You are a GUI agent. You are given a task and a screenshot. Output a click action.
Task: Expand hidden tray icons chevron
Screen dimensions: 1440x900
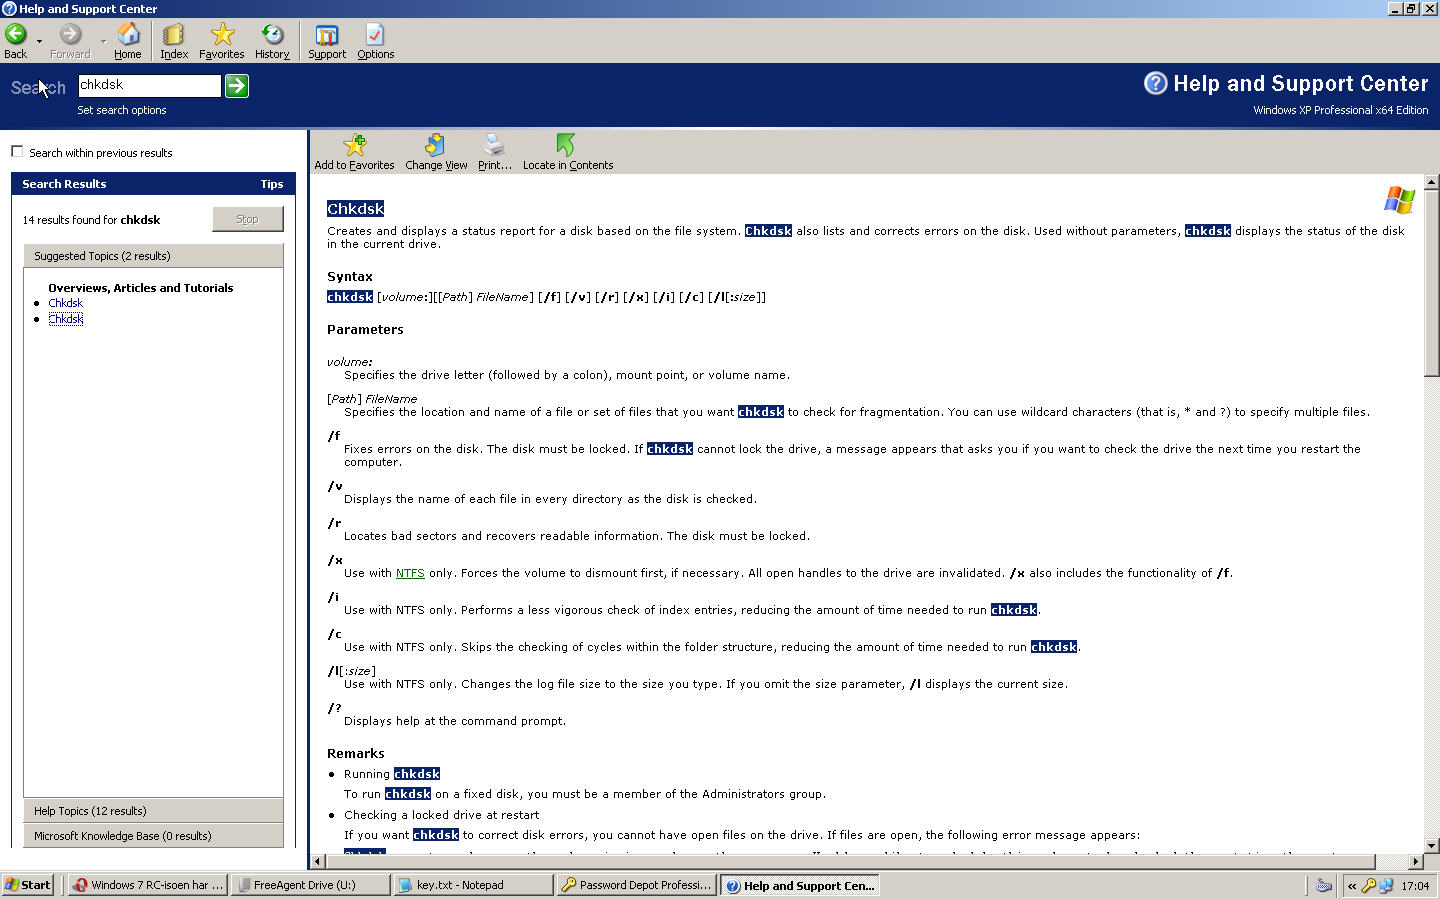coord(1352,886)
